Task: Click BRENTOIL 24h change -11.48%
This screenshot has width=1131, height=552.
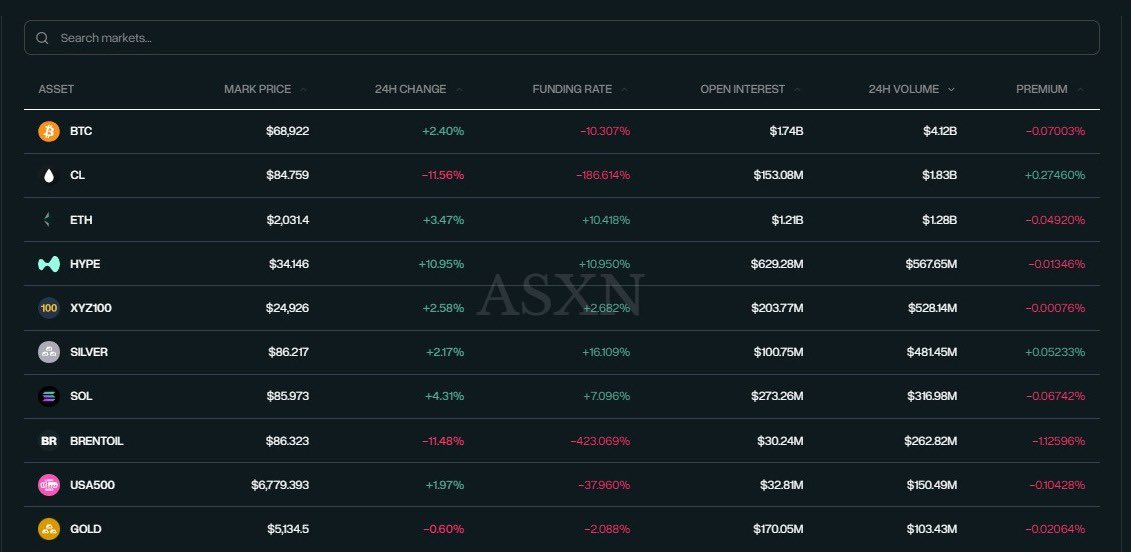Action: click(x=443, y=441)
